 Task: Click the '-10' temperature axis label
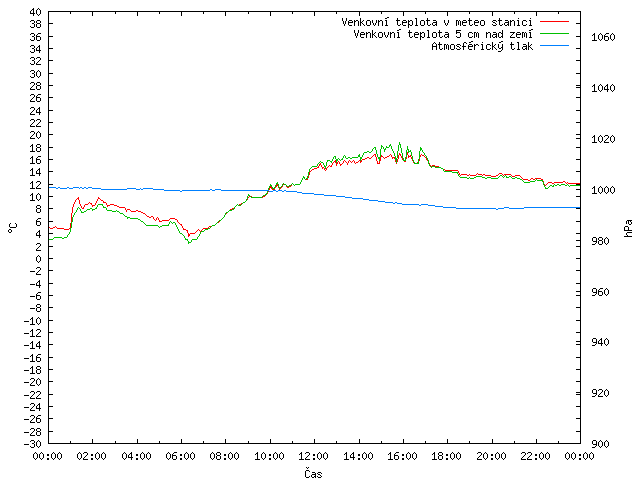coord(33,321)
